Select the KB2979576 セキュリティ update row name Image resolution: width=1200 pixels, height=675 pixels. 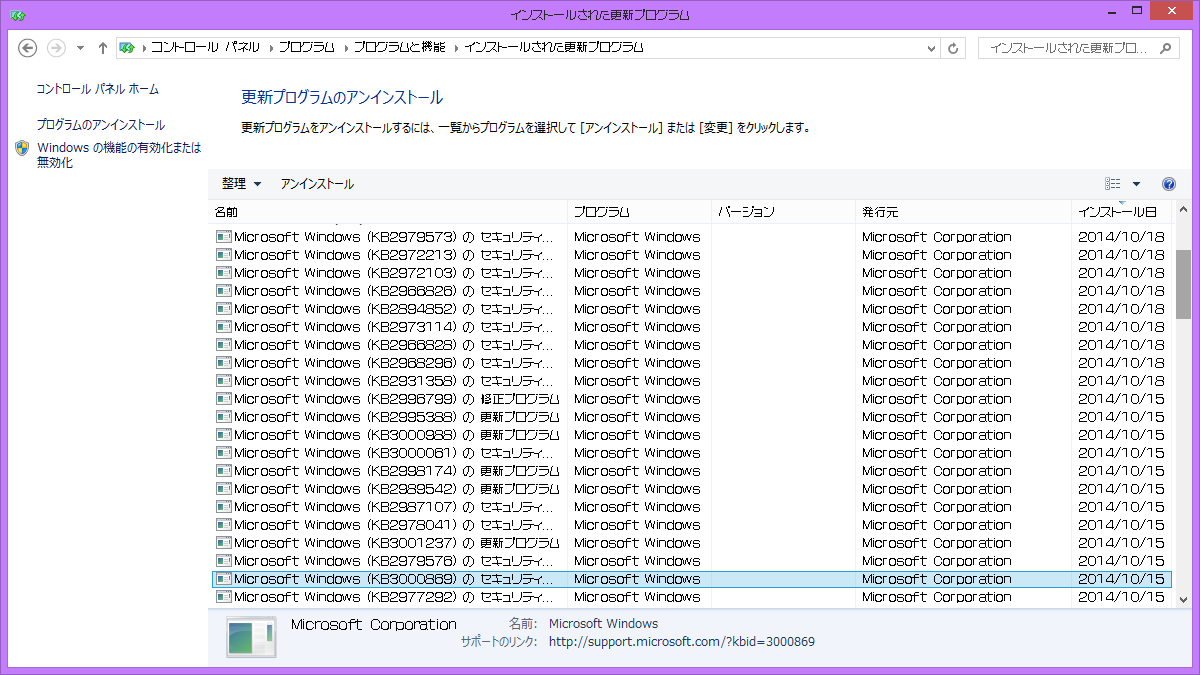[393, 561]
